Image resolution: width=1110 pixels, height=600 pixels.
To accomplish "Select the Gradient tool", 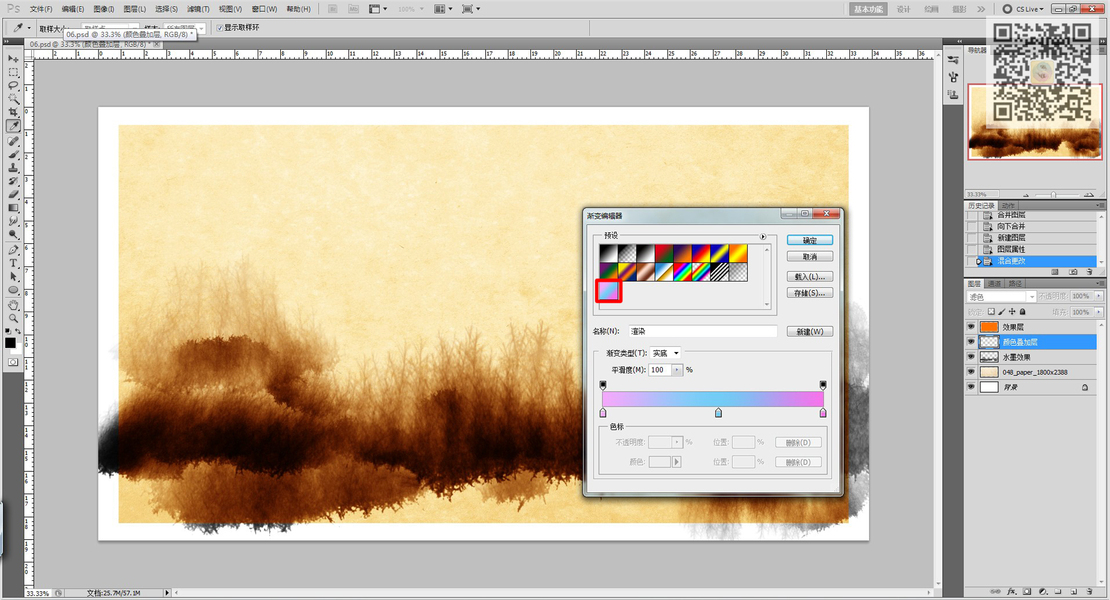I will pos(13,207).
